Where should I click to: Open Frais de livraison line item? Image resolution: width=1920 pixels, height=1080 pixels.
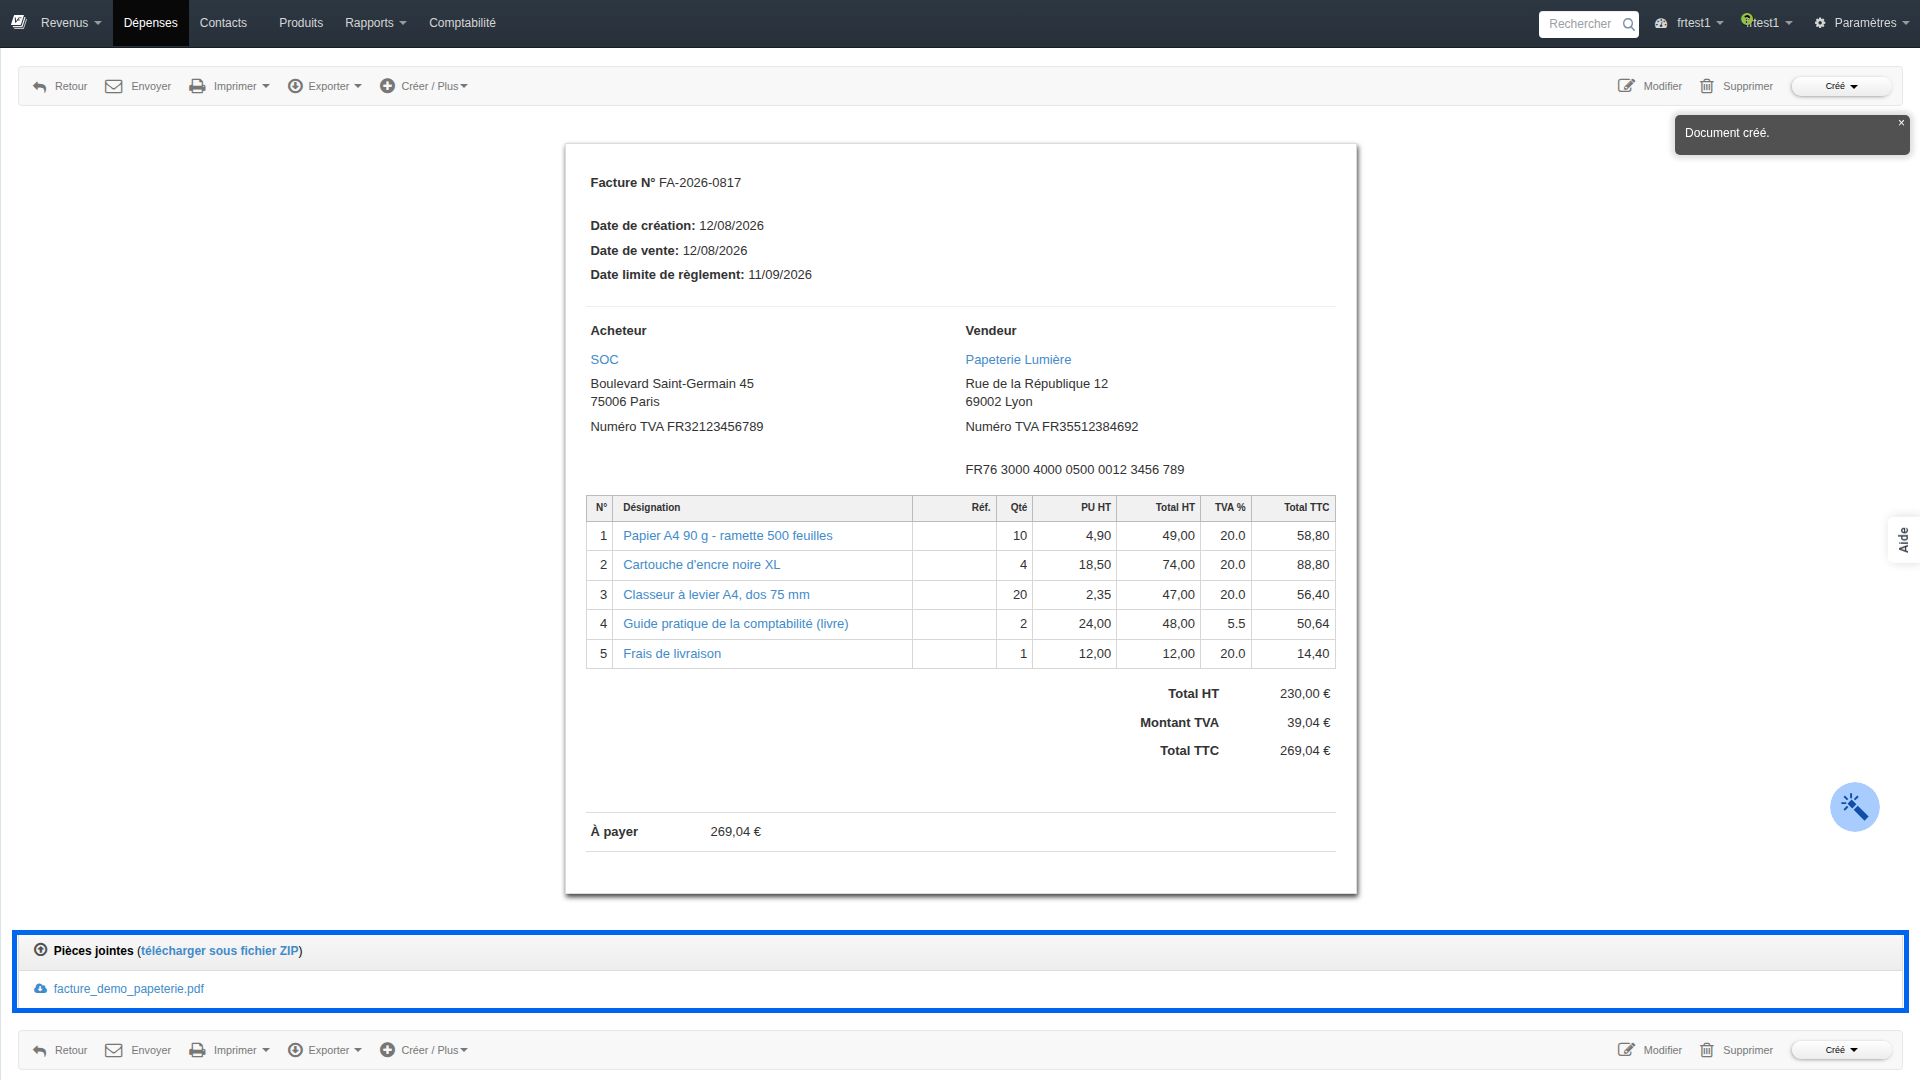coord(672,654)
